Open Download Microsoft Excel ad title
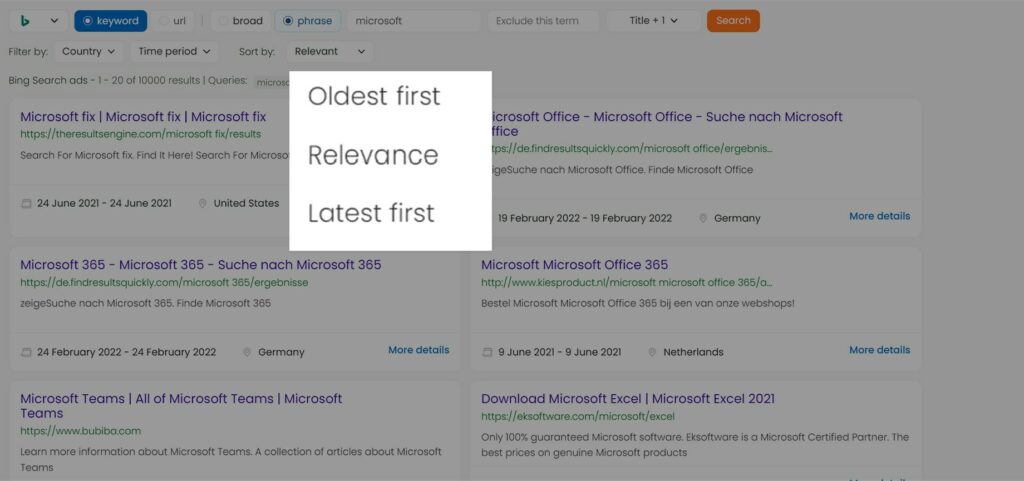The image size is (1024, 481). tap(628, 399)
